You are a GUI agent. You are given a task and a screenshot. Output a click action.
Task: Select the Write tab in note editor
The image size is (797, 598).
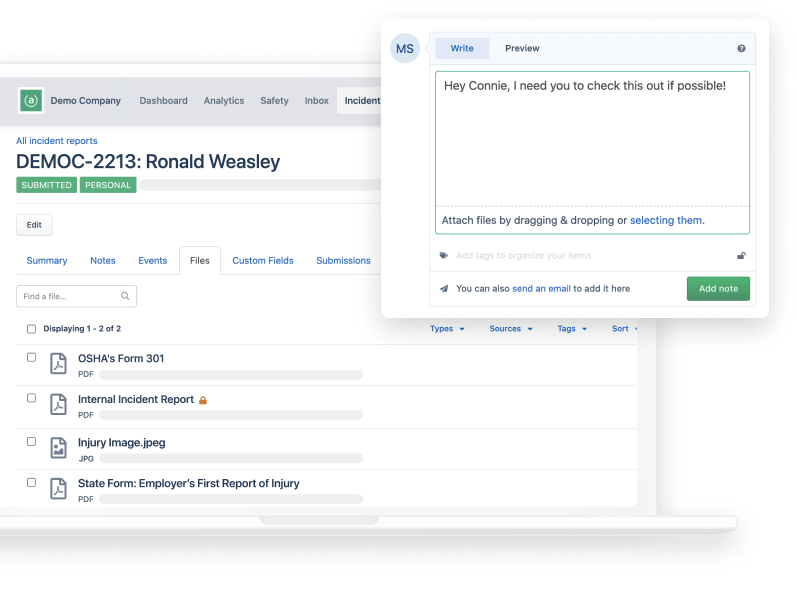[462, 48]
